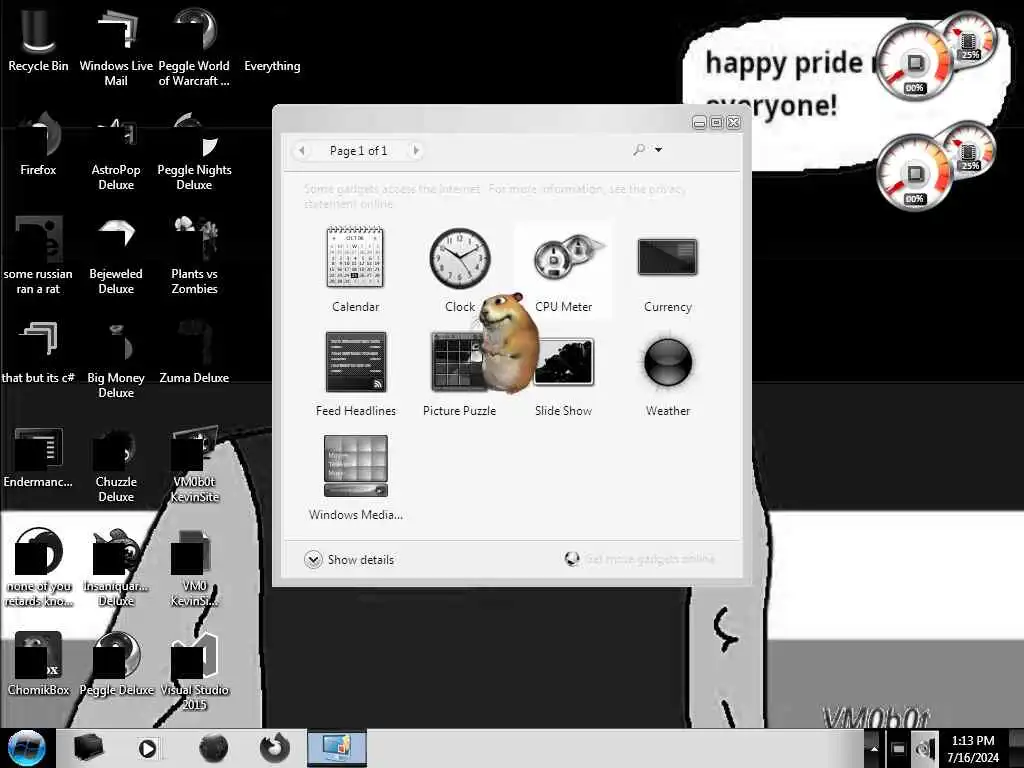Launch Firefox from desktop

point(38,144)
